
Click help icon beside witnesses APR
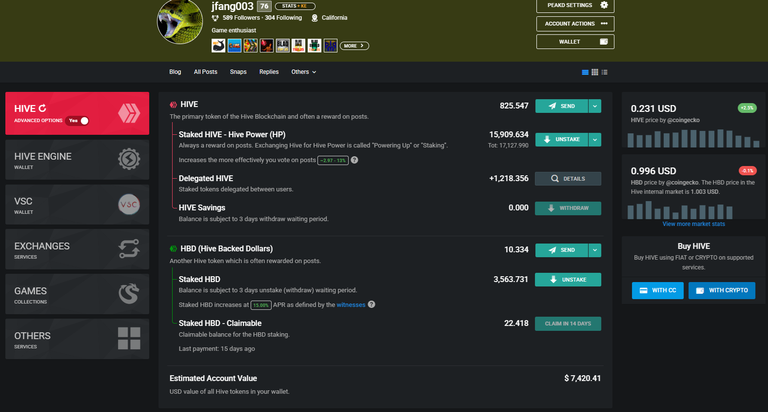(x=371, y=305)
